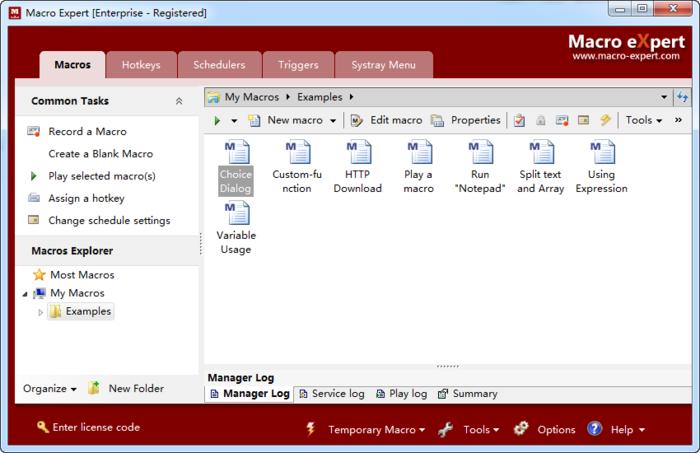700x453 pixels.
Task: Expand arrow after Examples in breadcrumb
Action: tap(351, 97)
